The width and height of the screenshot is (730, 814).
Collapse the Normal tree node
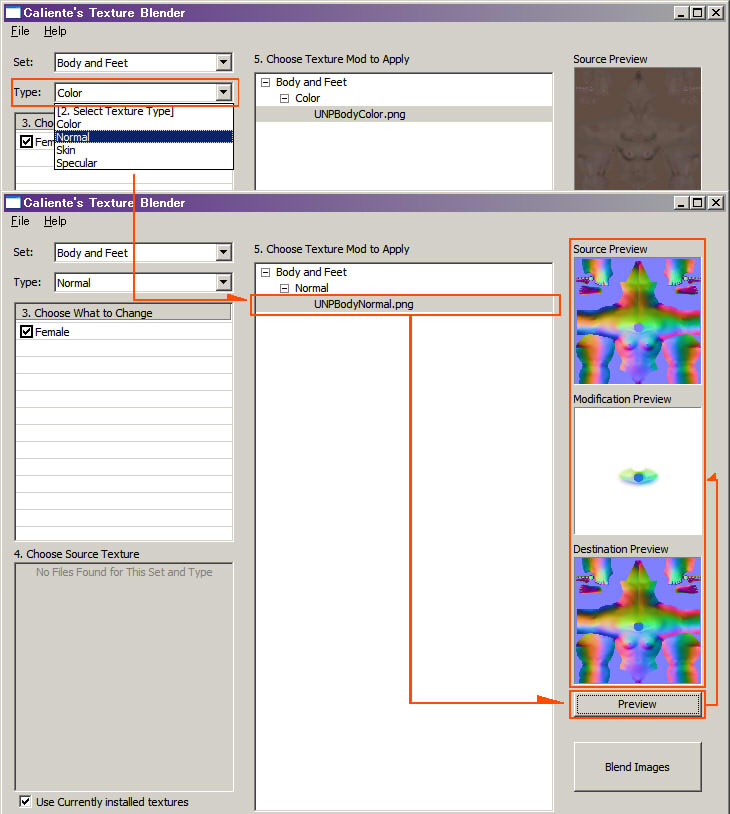[284, 288]
